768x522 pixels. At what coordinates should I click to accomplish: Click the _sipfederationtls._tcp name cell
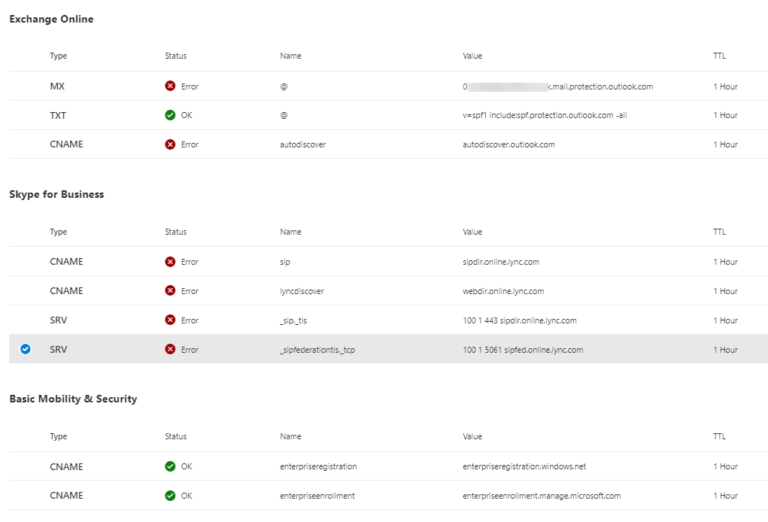[x=317, y=350]
